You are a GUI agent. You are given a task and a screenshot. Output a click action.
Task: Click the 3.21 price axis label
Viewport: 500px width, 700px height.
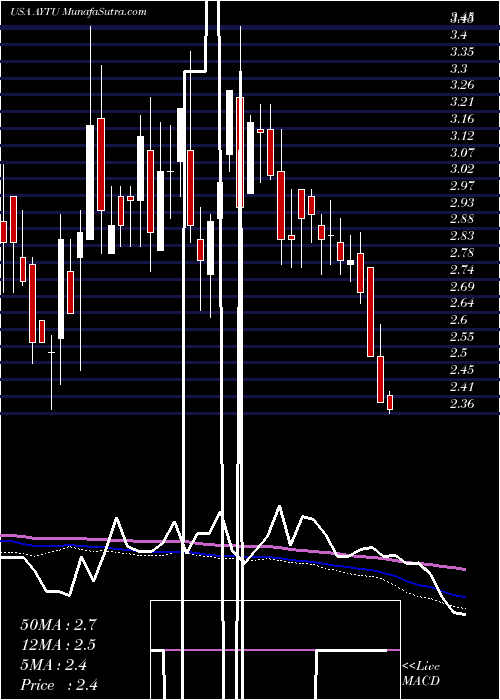(462, 102)
